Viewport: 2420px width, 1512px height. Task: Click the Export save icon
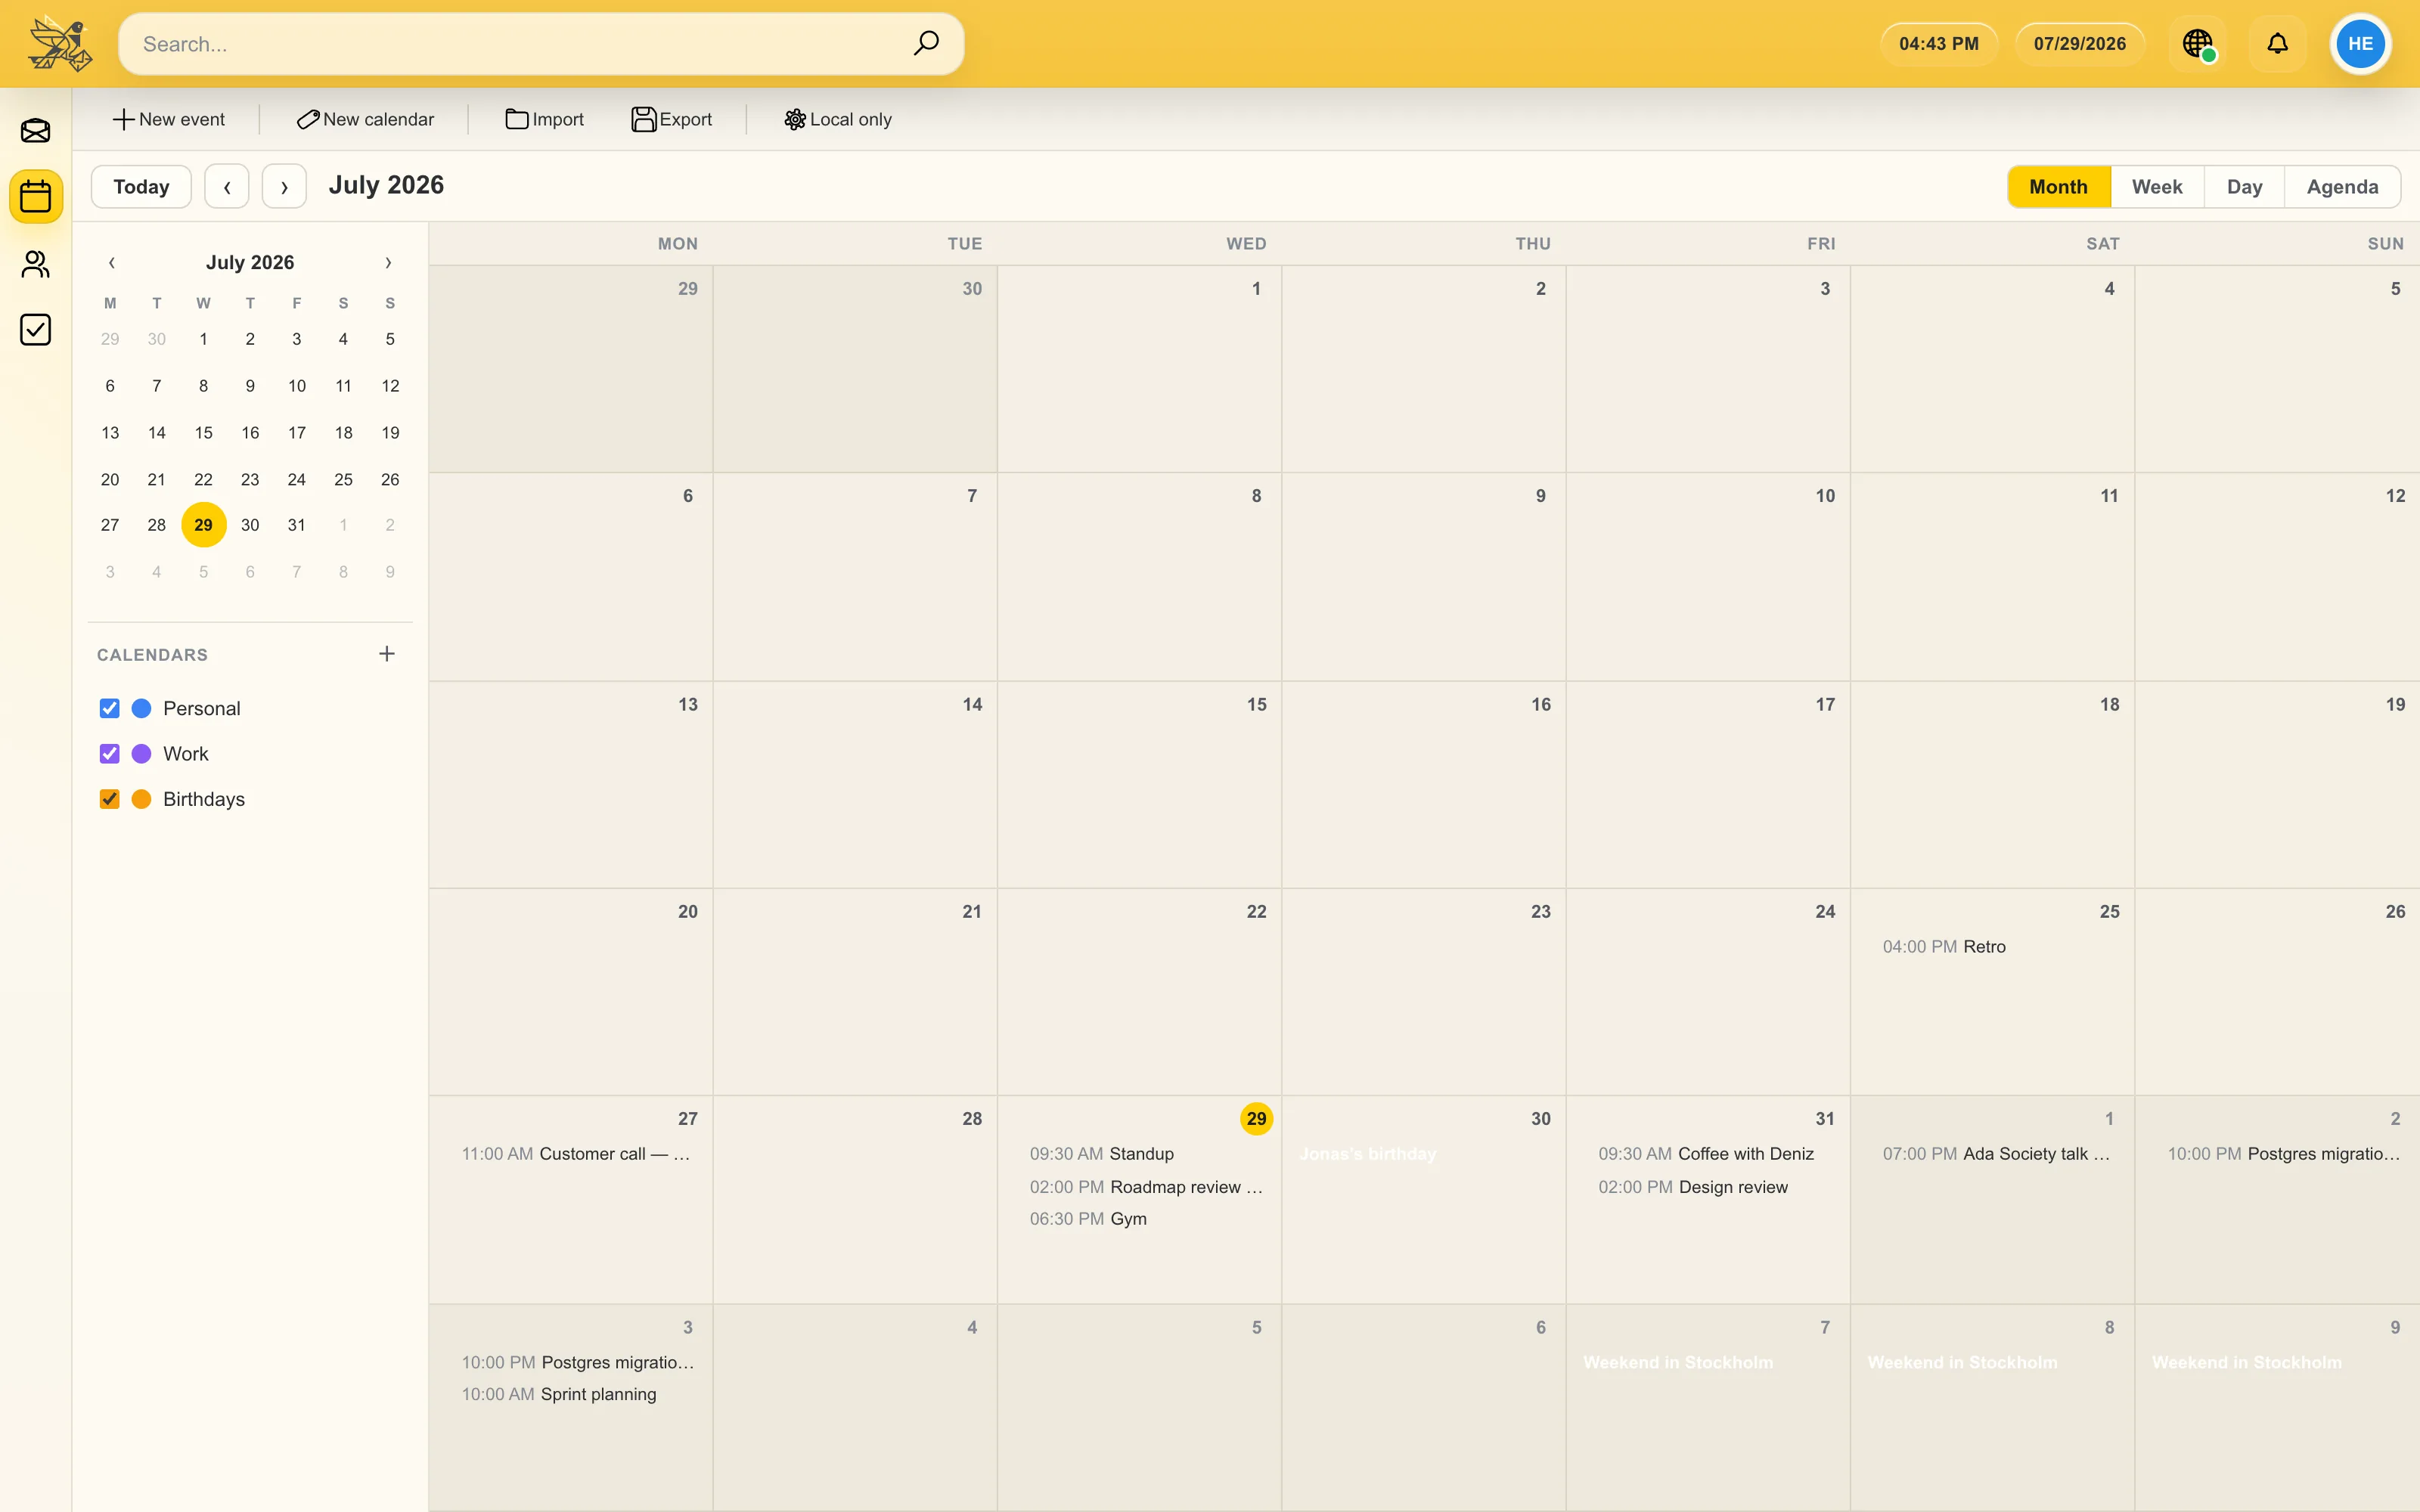pos(644,119)
